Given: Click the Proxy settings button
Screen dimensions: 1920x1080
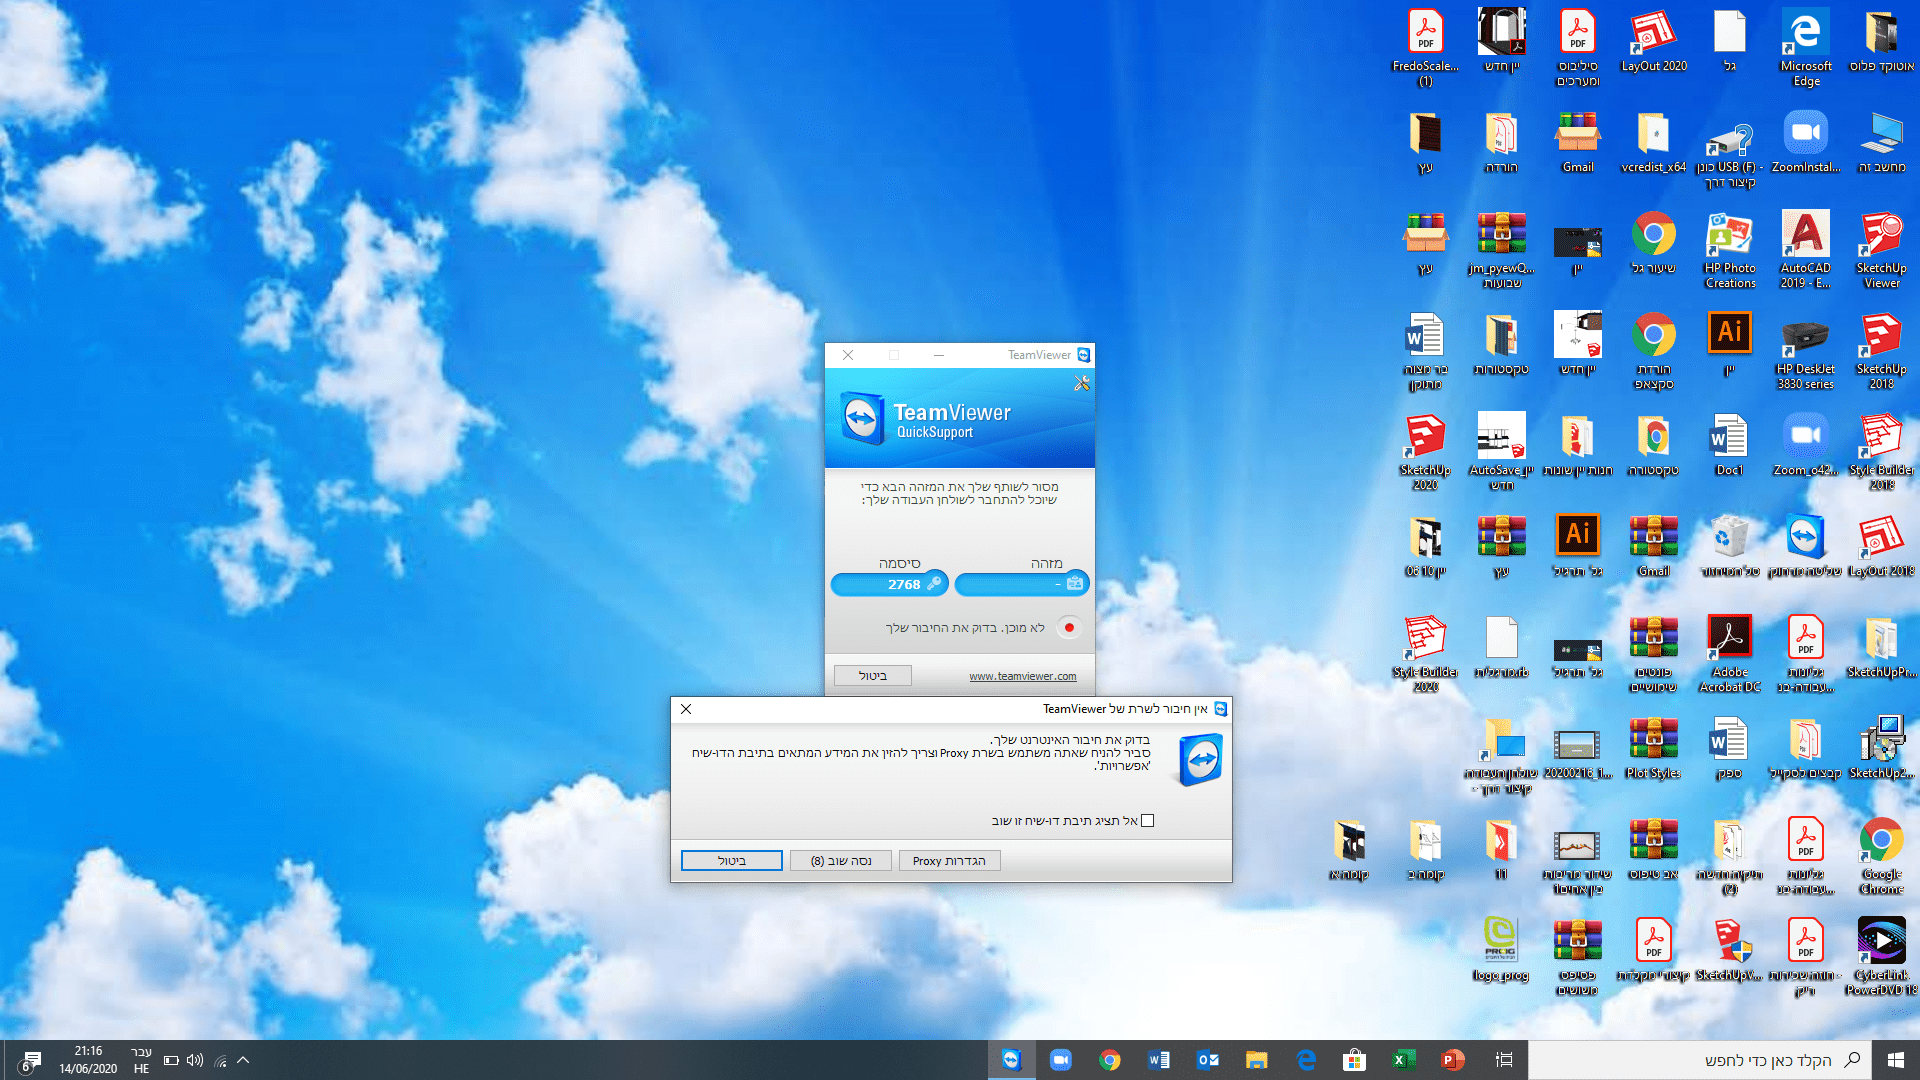Looking at the screenshot, I should (949, 861).
